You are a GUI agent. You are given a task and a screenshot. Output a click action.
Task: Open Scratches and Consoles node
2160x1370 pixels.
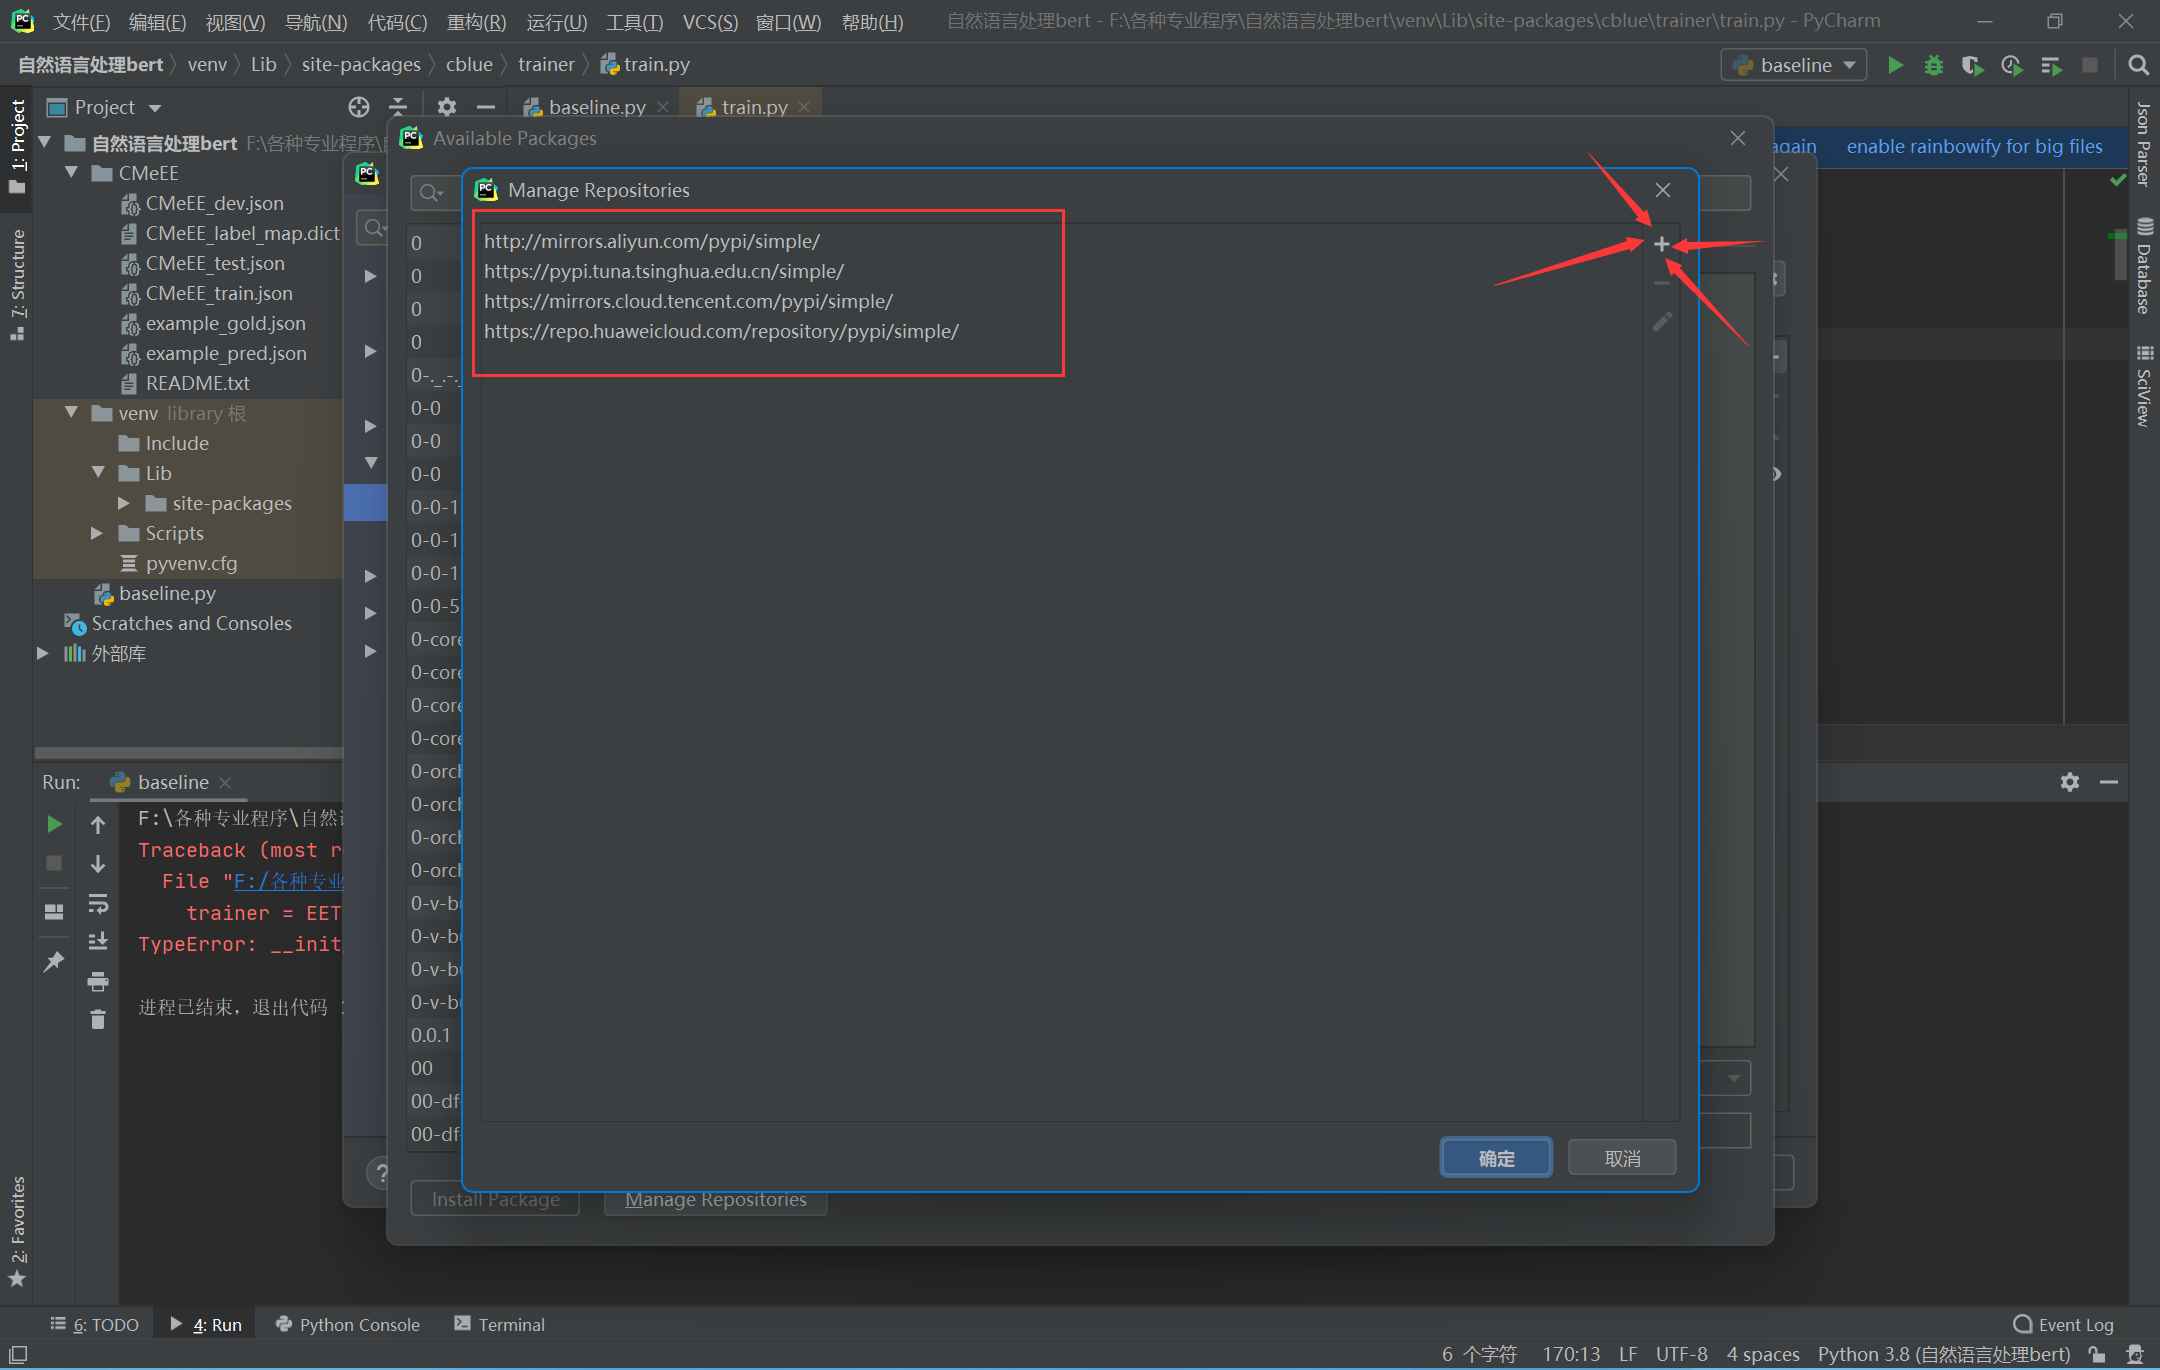(x=191, y=623)
